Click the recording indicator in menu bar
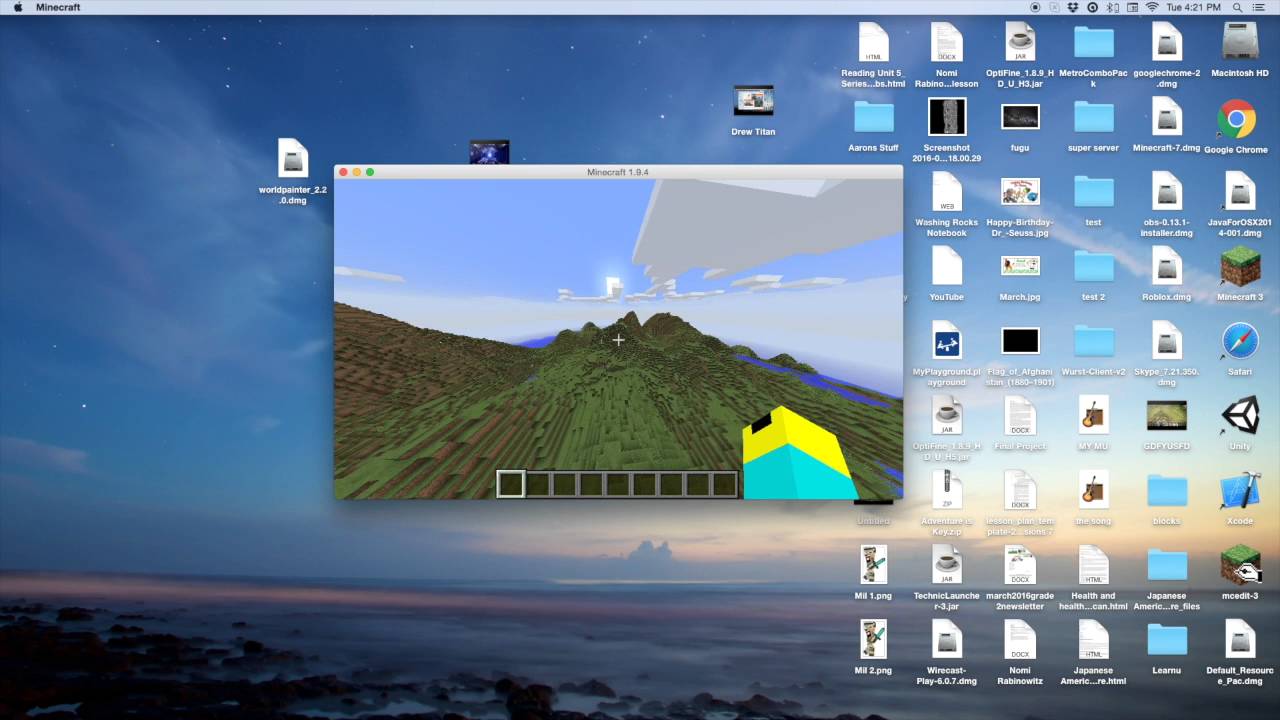This screenshot has width=1280, height=720. 1035,7
